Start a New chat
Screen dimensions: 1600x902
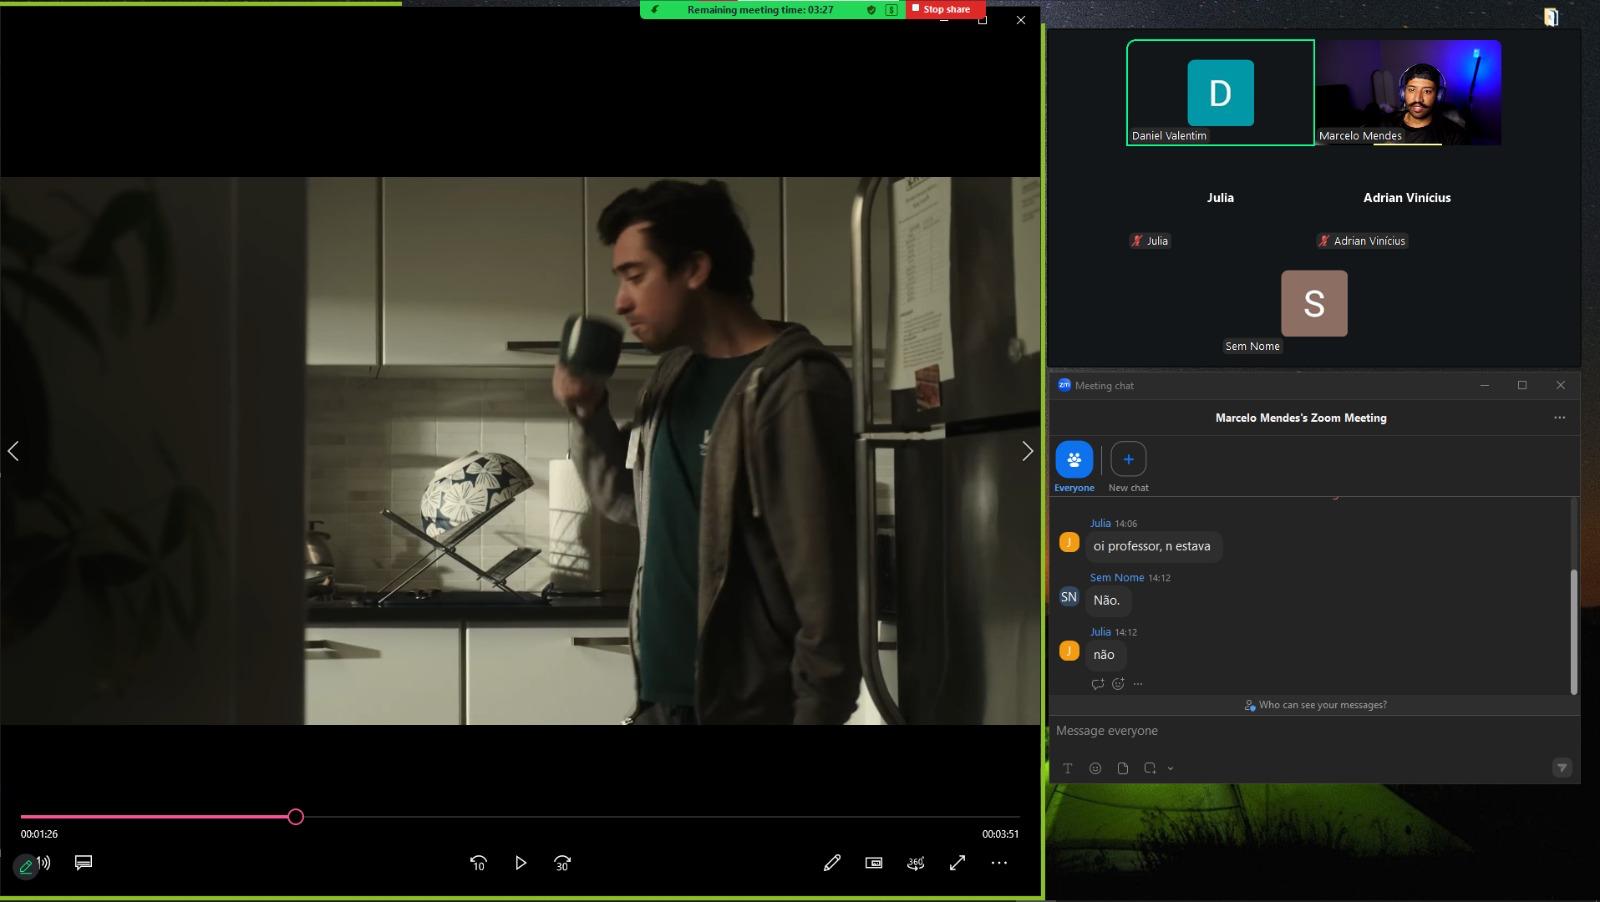pos(1128,467)
